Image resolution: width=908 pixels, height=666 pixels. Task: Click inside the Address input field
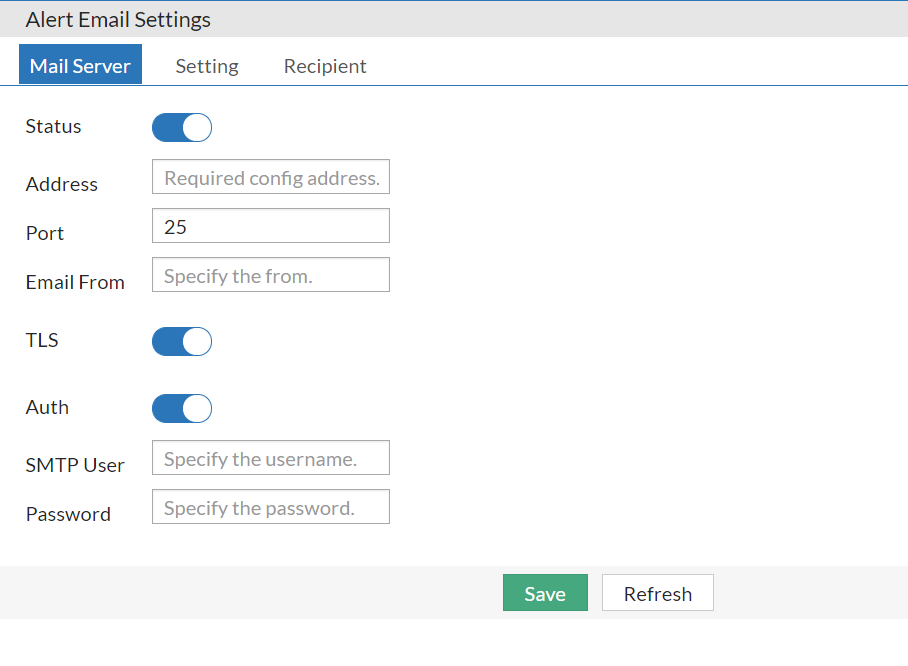tap(270, 176)
